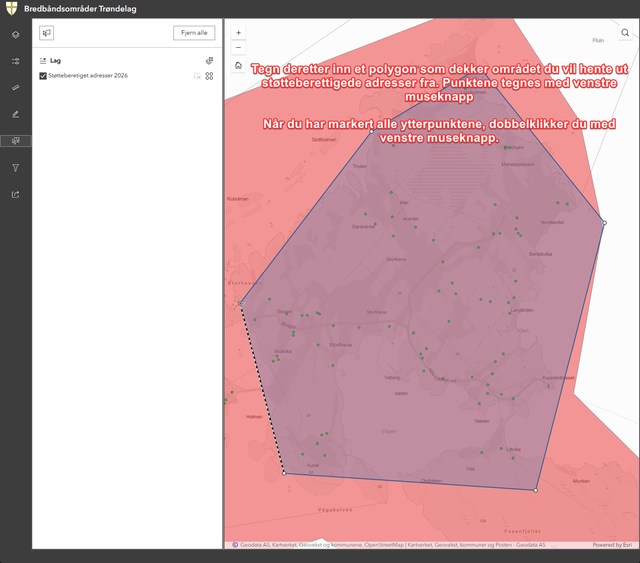Screen dimensions: 640x563
Task: Click polygon start vertex near Storhaugen
Action: [x=241, y=303]
